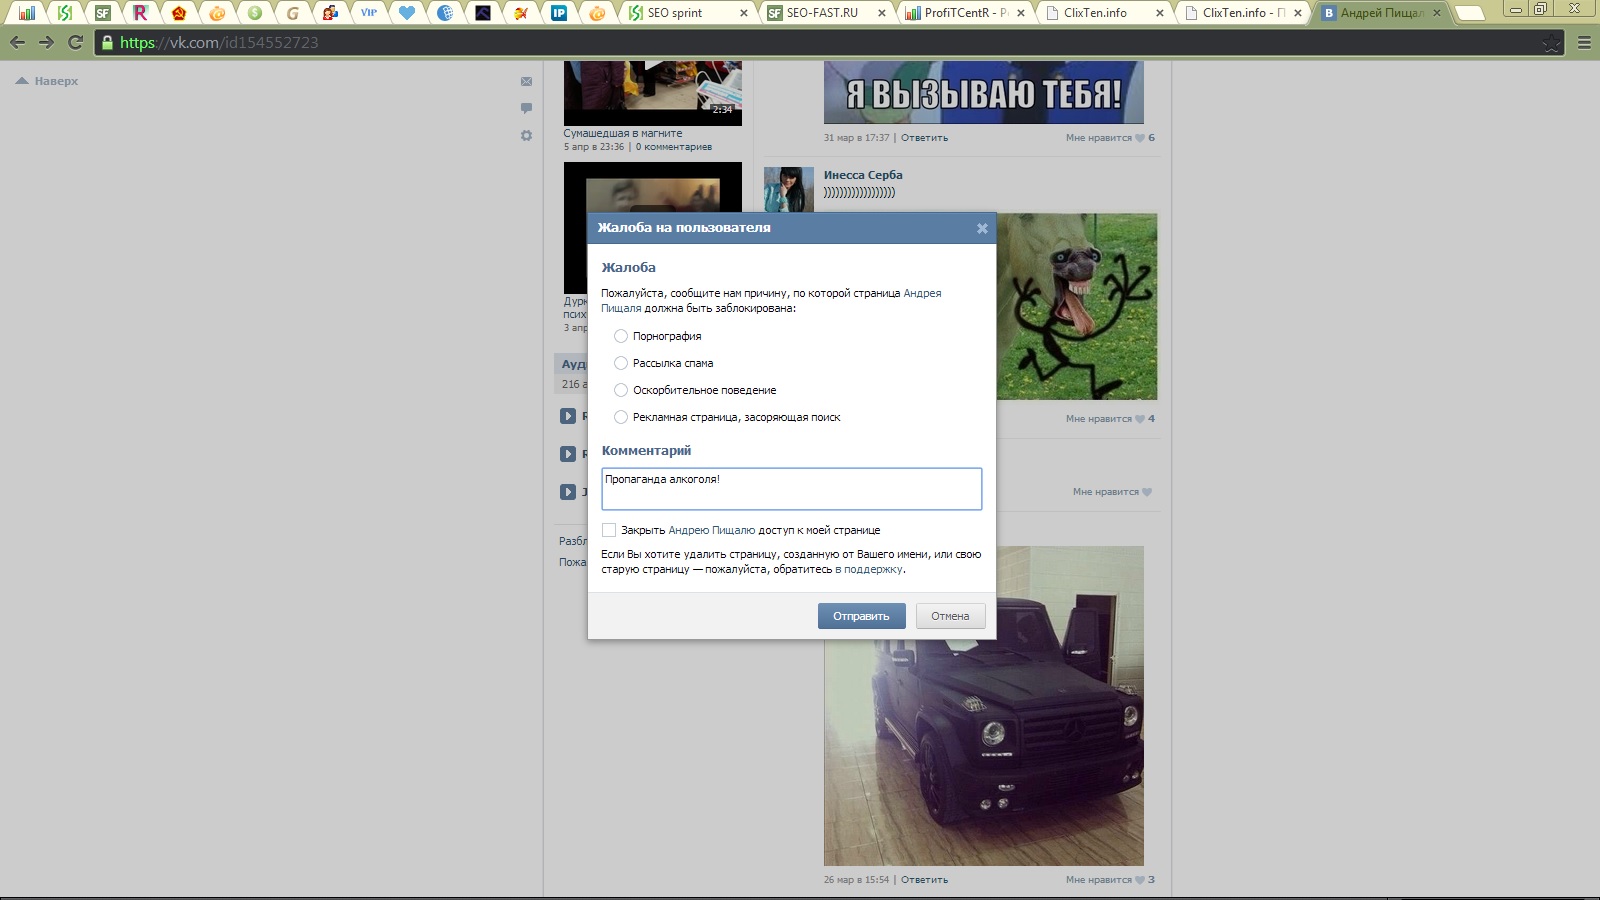Switch to the pinned red star emblem tab

pos(179,13)
